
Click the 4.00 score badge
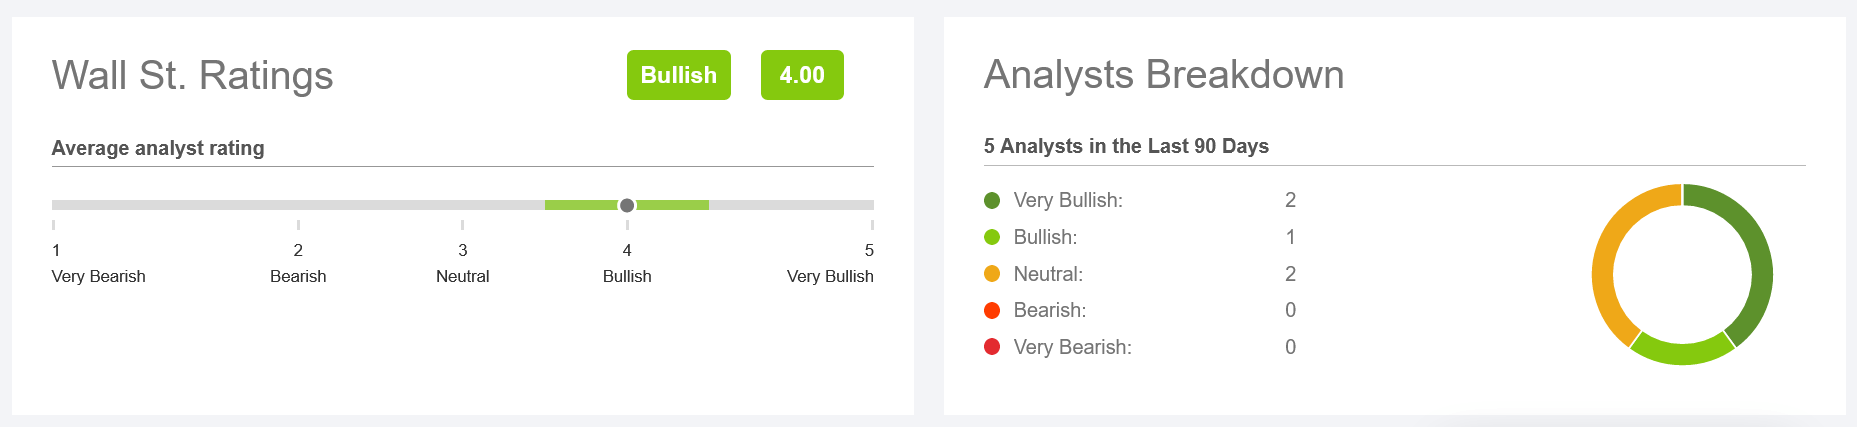[x=802, y=75]
